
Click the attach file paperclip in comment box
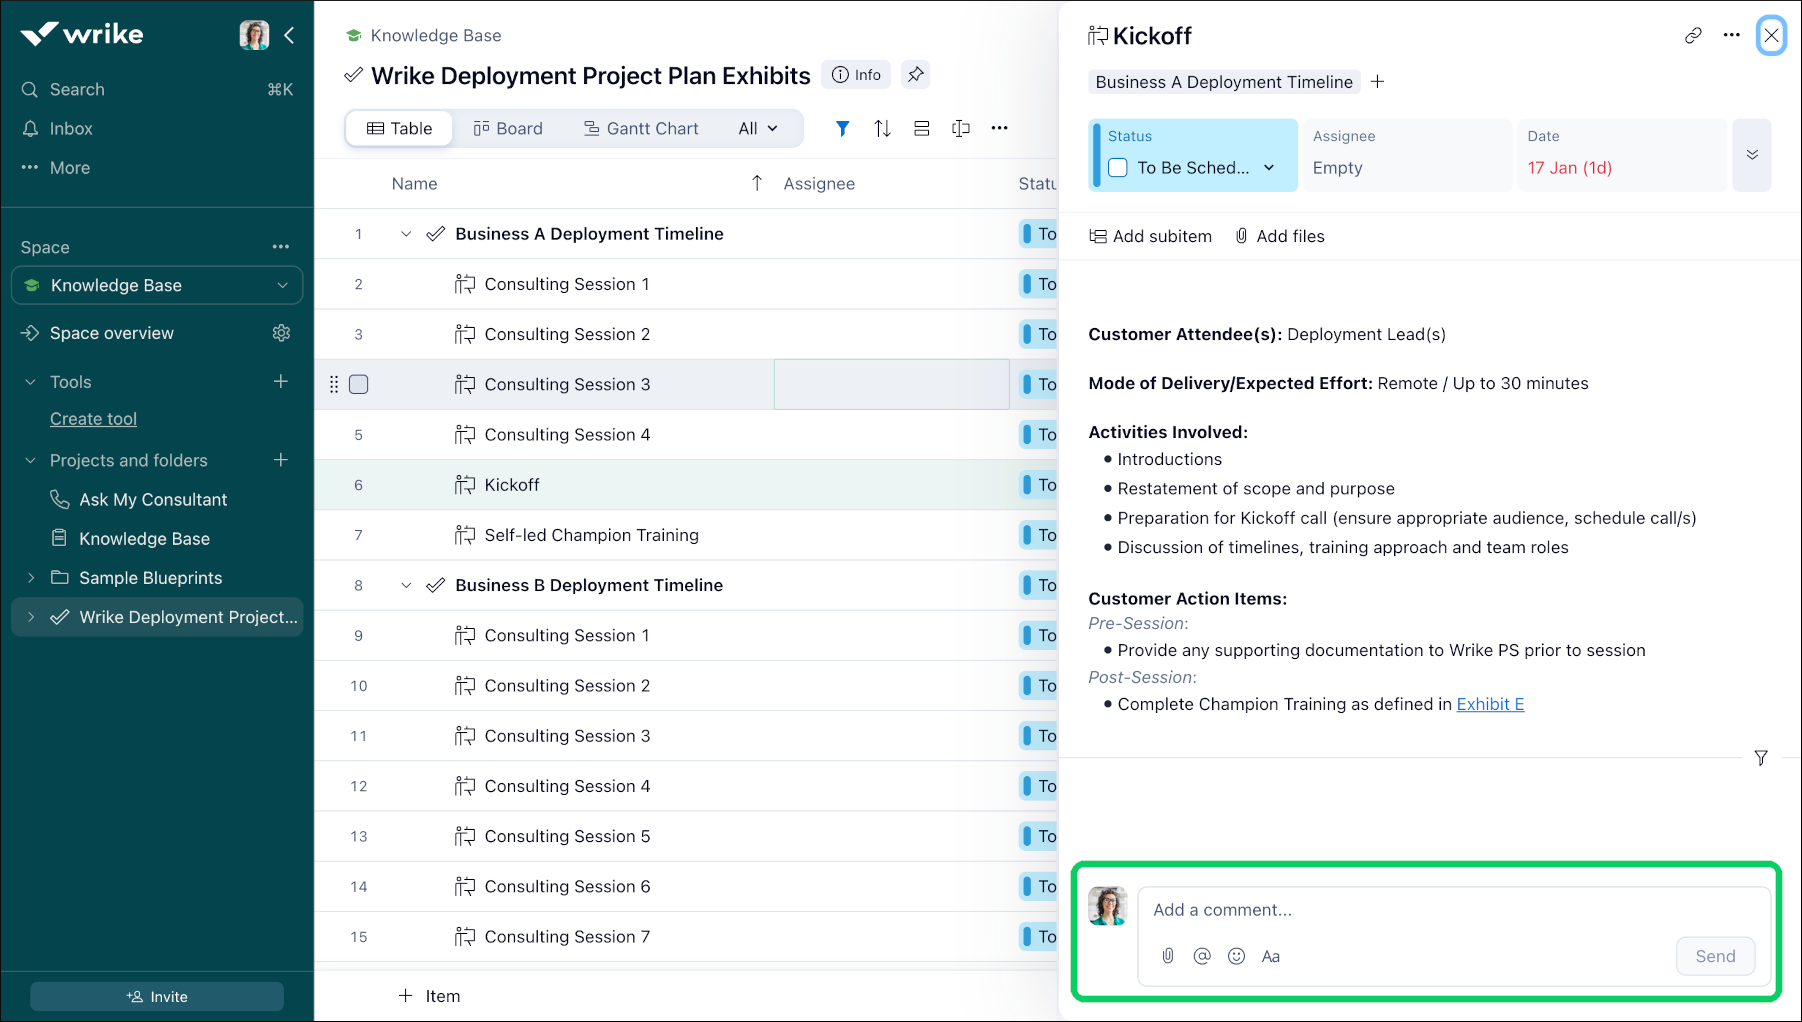click(x=1168, y=956)
